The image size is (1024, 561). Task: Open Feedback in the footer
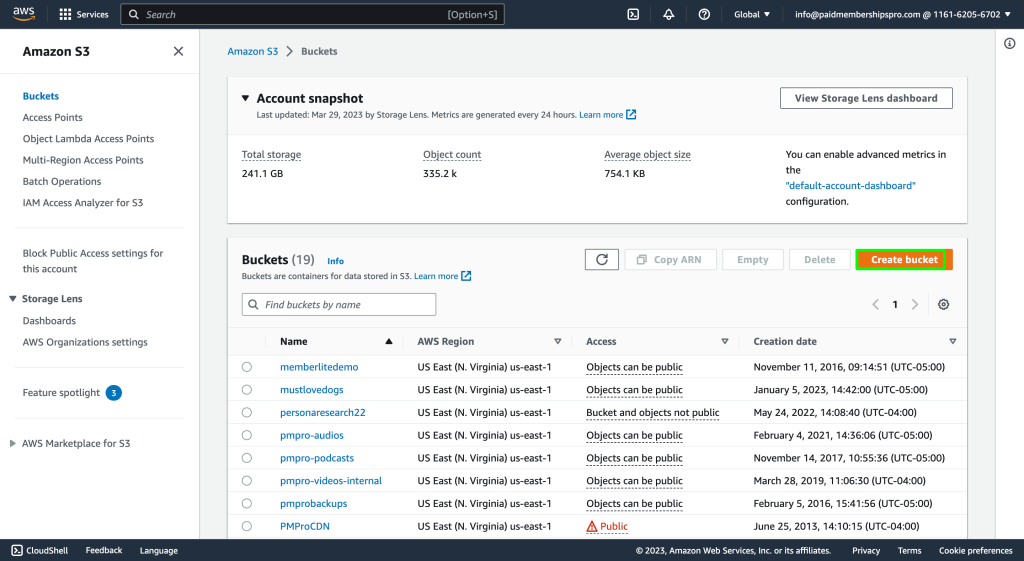tap(104, 551)
